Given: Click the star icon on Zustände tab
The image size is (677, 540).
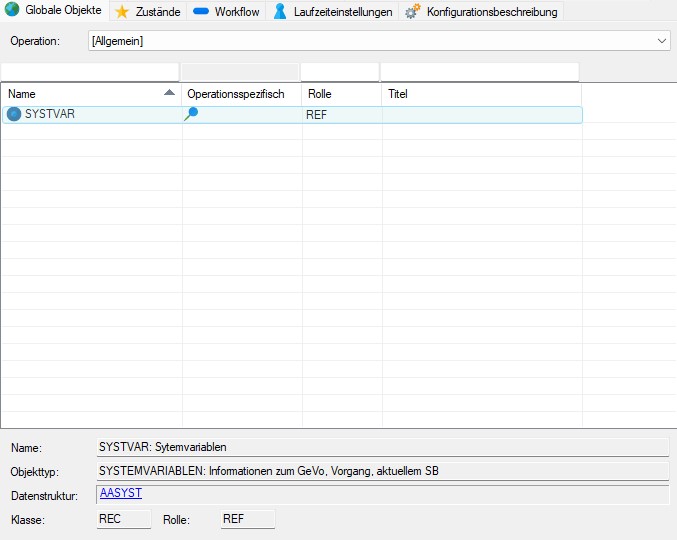Looking at the screenshot, I should click(x=122, y=11).
